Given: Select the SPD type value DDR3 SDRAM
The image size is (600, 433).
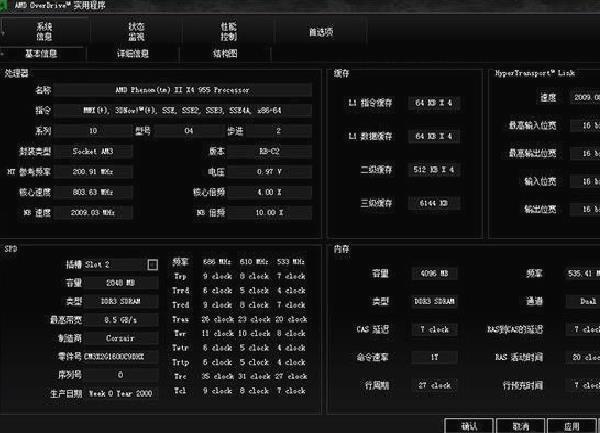Looking at the screenshot, I should coord(121,301).
